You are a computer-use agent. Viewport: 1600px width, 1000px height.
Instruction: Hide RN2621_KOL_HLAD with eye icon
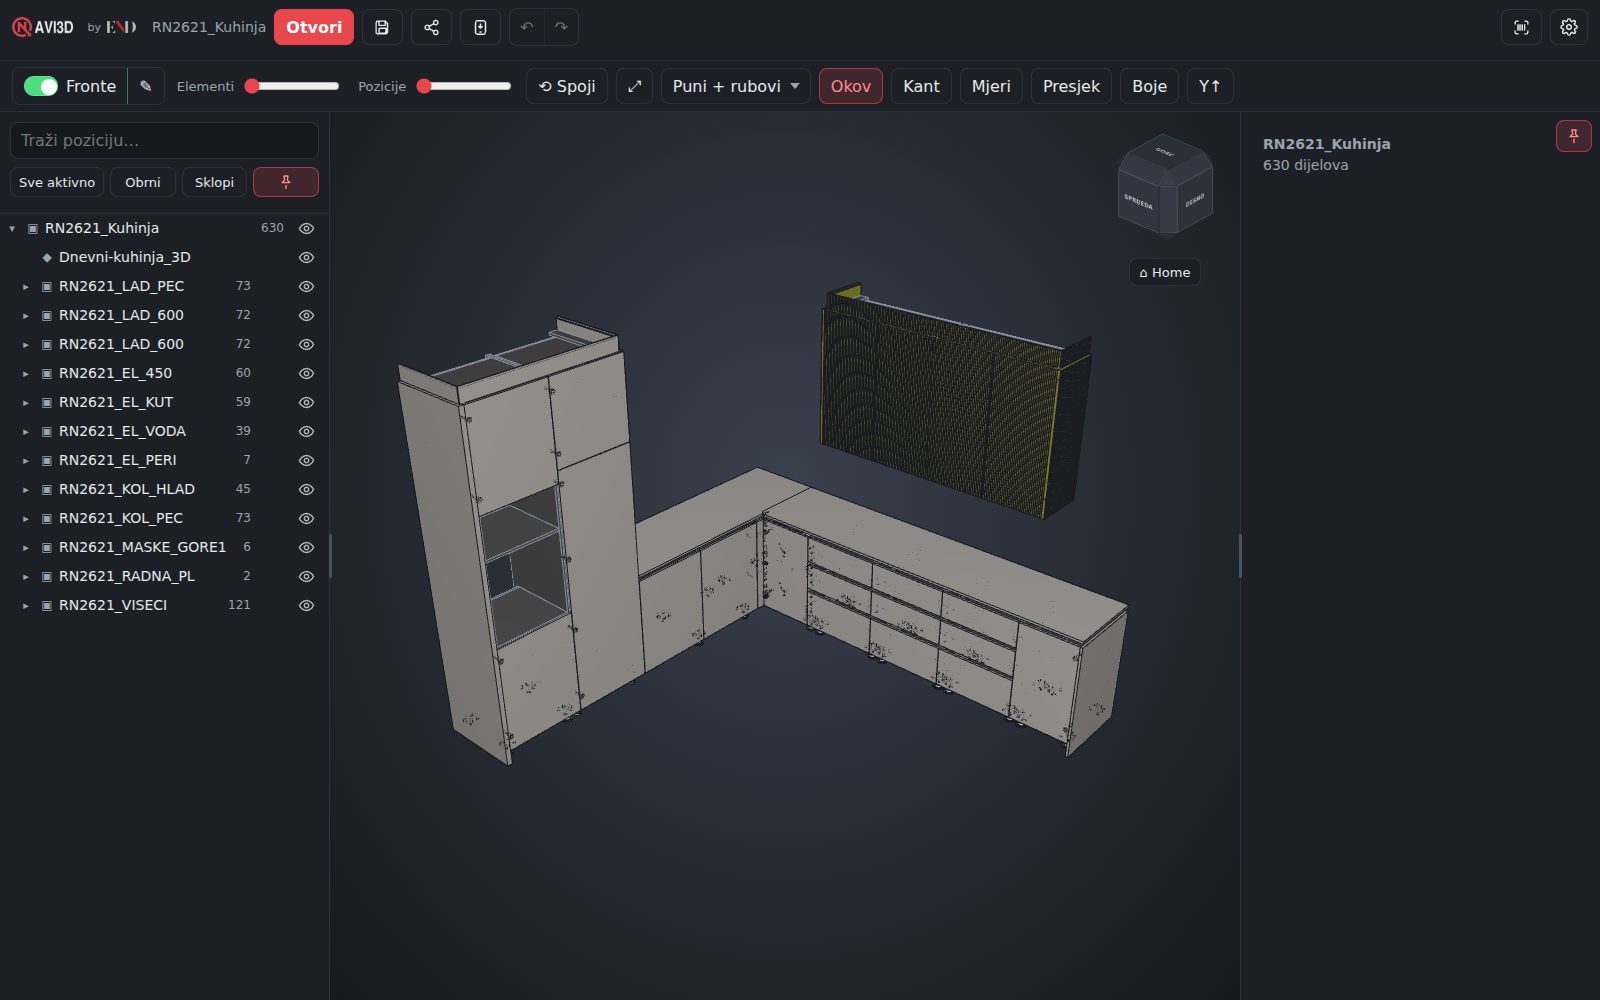307,489
